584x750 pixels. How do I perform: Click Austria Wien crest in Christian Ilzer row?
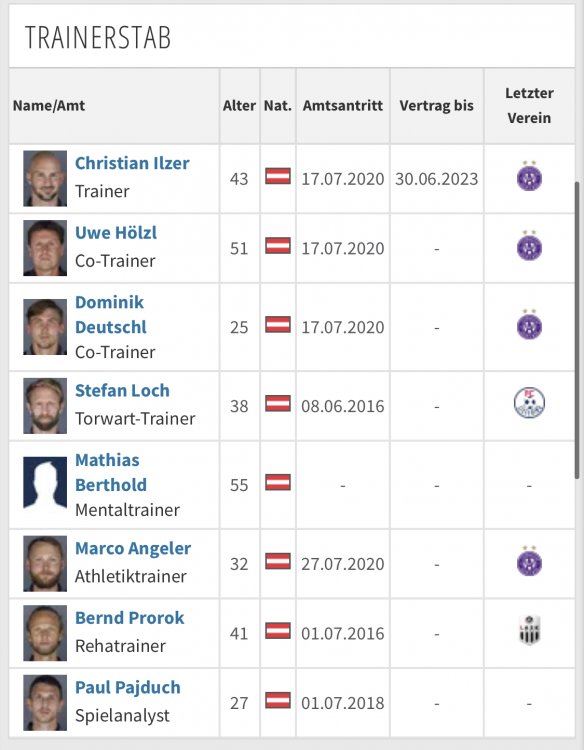[529, 176]
